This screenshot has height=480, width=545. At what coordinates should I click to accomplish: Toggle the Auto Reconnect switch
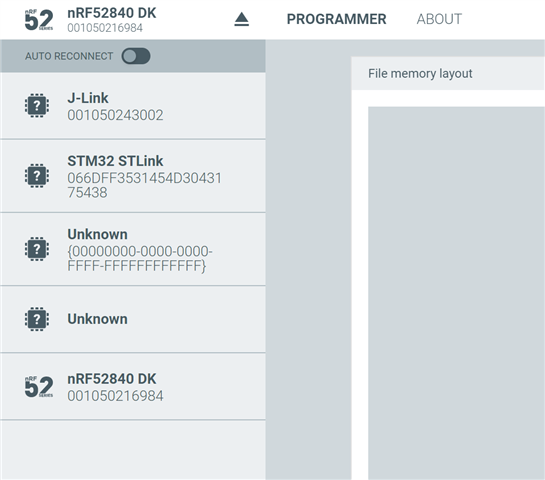tap(136, 56)
